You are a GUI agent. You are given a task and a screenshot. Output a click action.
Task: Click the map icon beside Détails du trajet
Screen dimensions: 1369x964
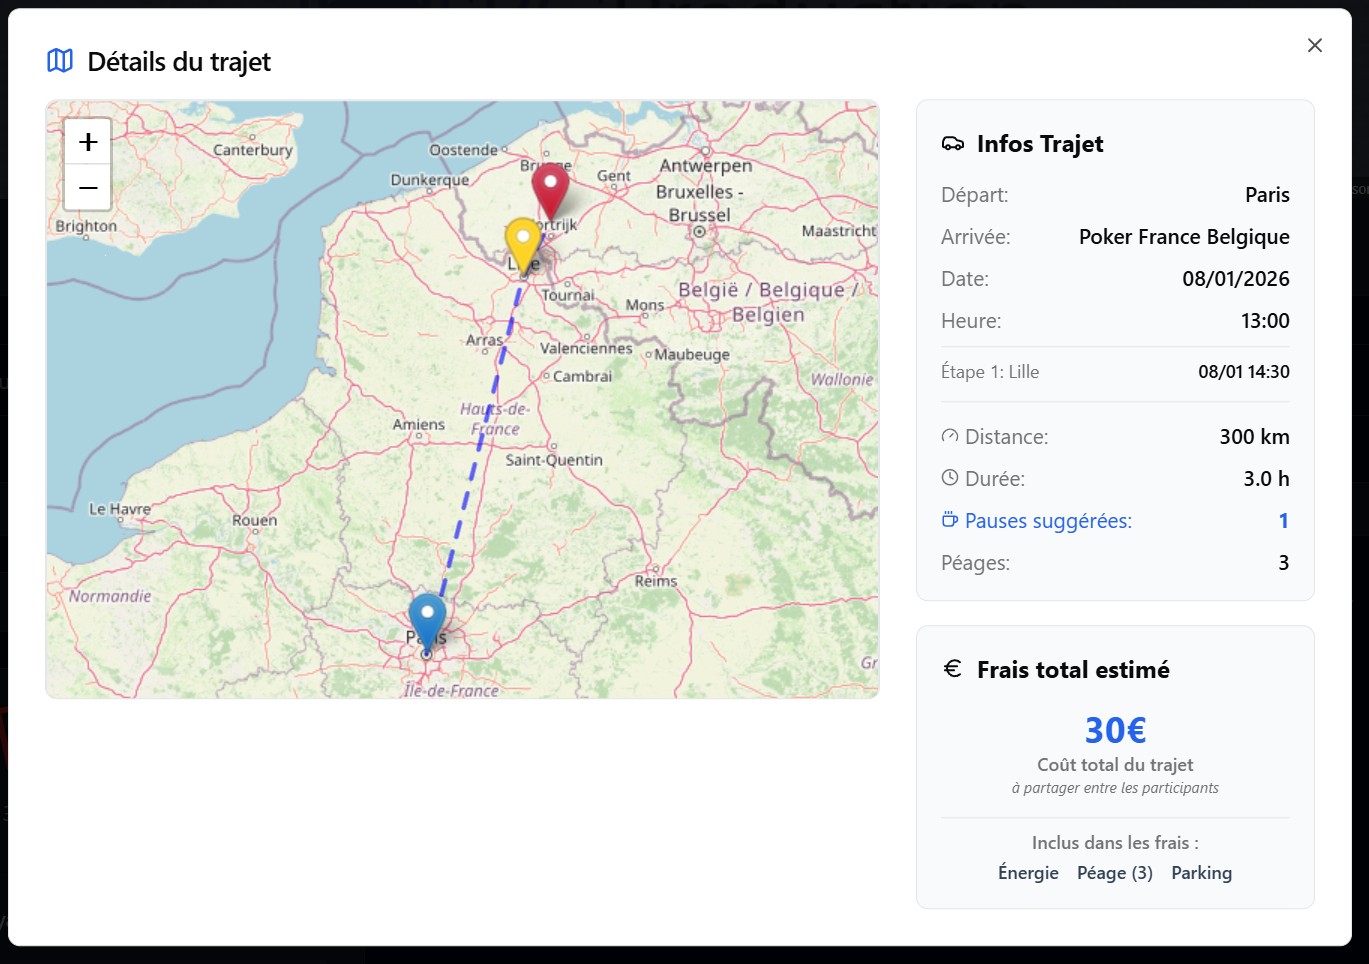click(x=60, y=61)
